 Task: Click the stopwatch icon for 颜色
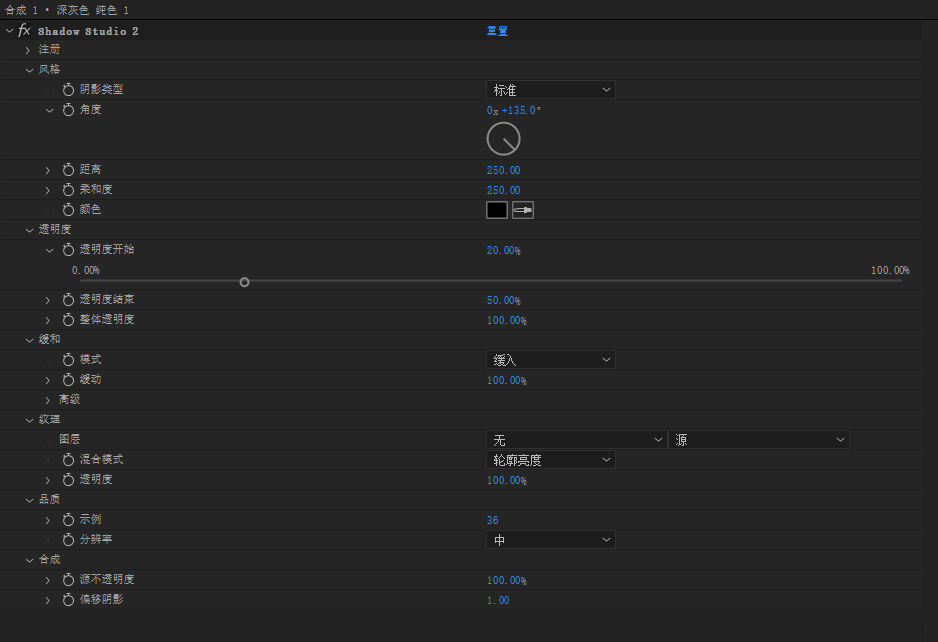[68, 210]
